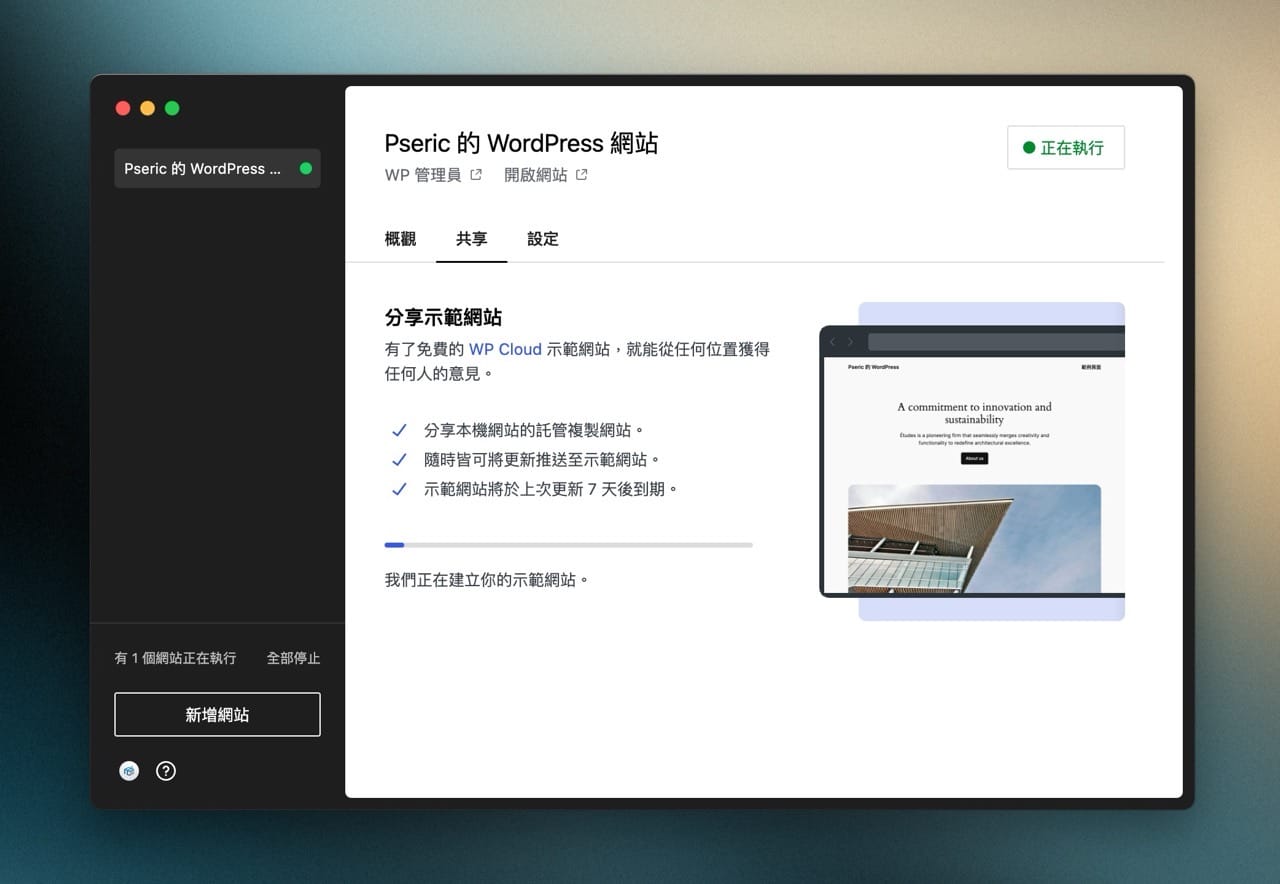Click checkmark beside 示範網站將於上次更新
Screen dimensions: 1280x884
[399, 489]
